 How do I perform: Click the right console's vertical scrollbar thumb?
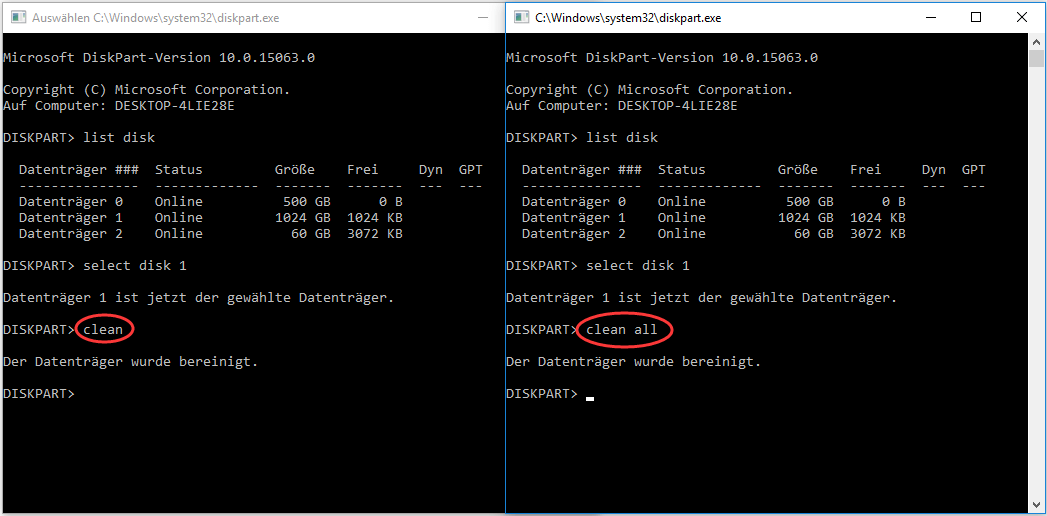coord(1037,58)
